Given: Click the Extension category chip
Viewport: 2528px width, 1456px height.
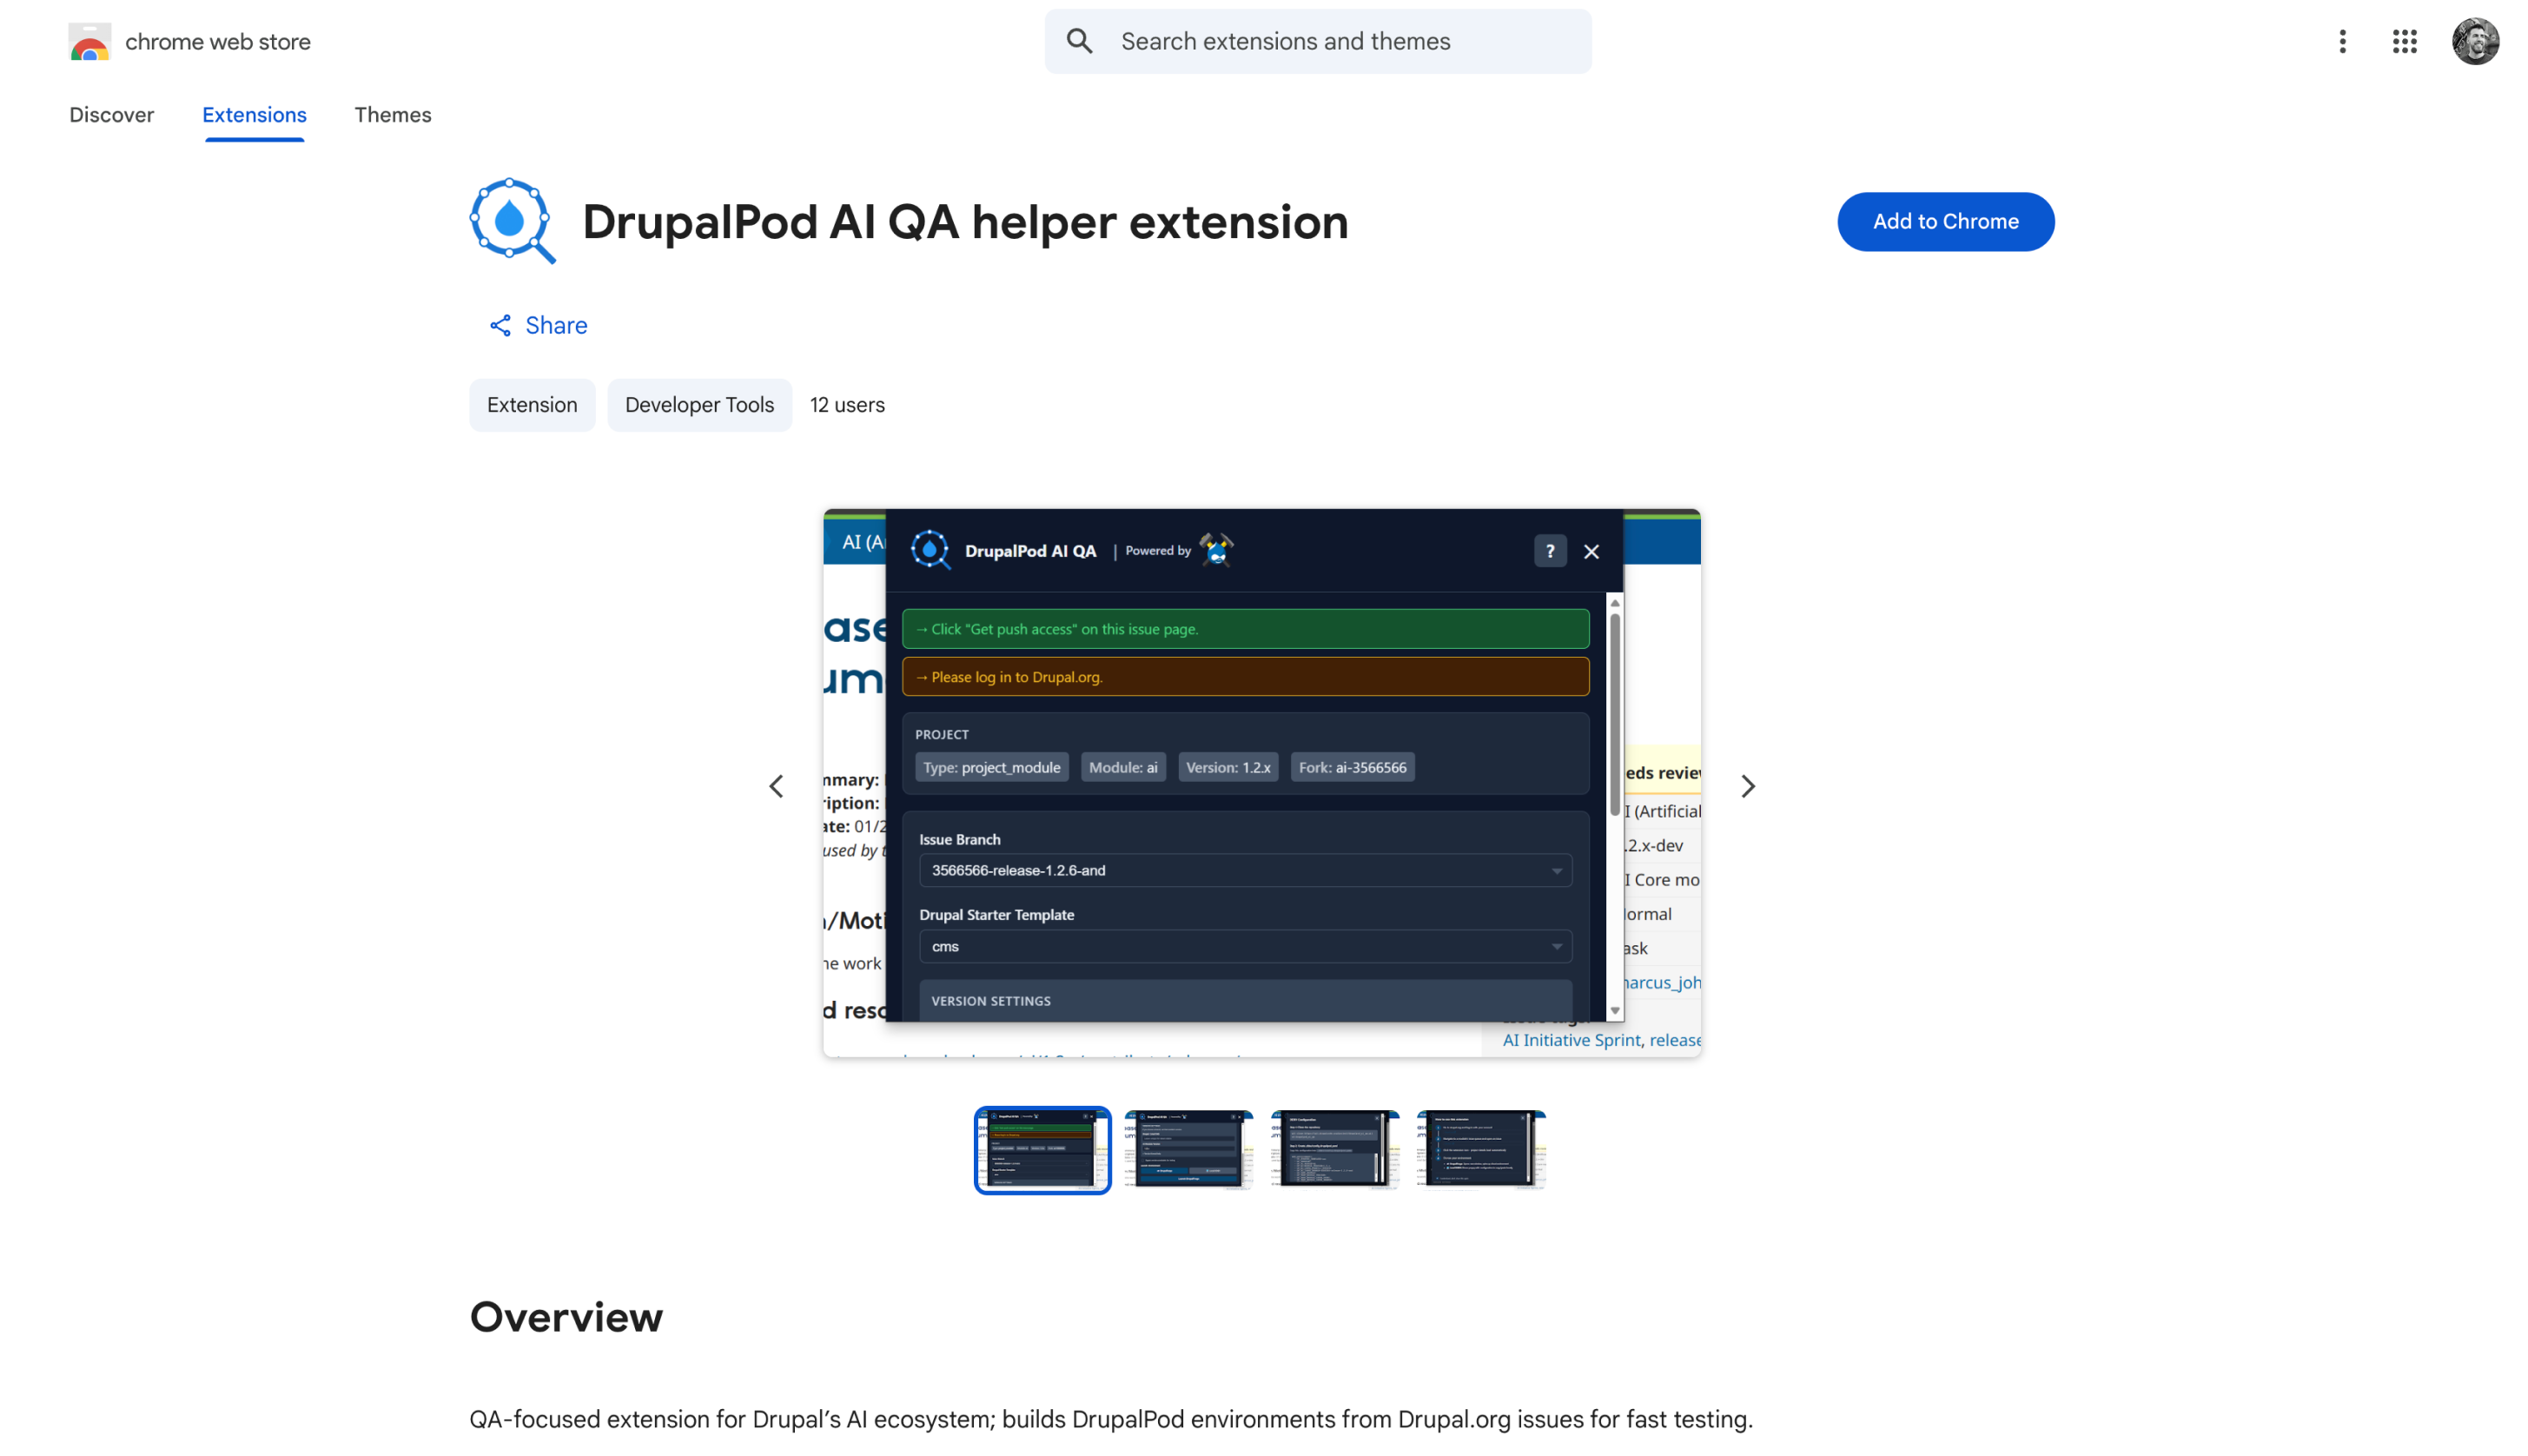Looking at the screenshot, I should click(x=532, y=405).
